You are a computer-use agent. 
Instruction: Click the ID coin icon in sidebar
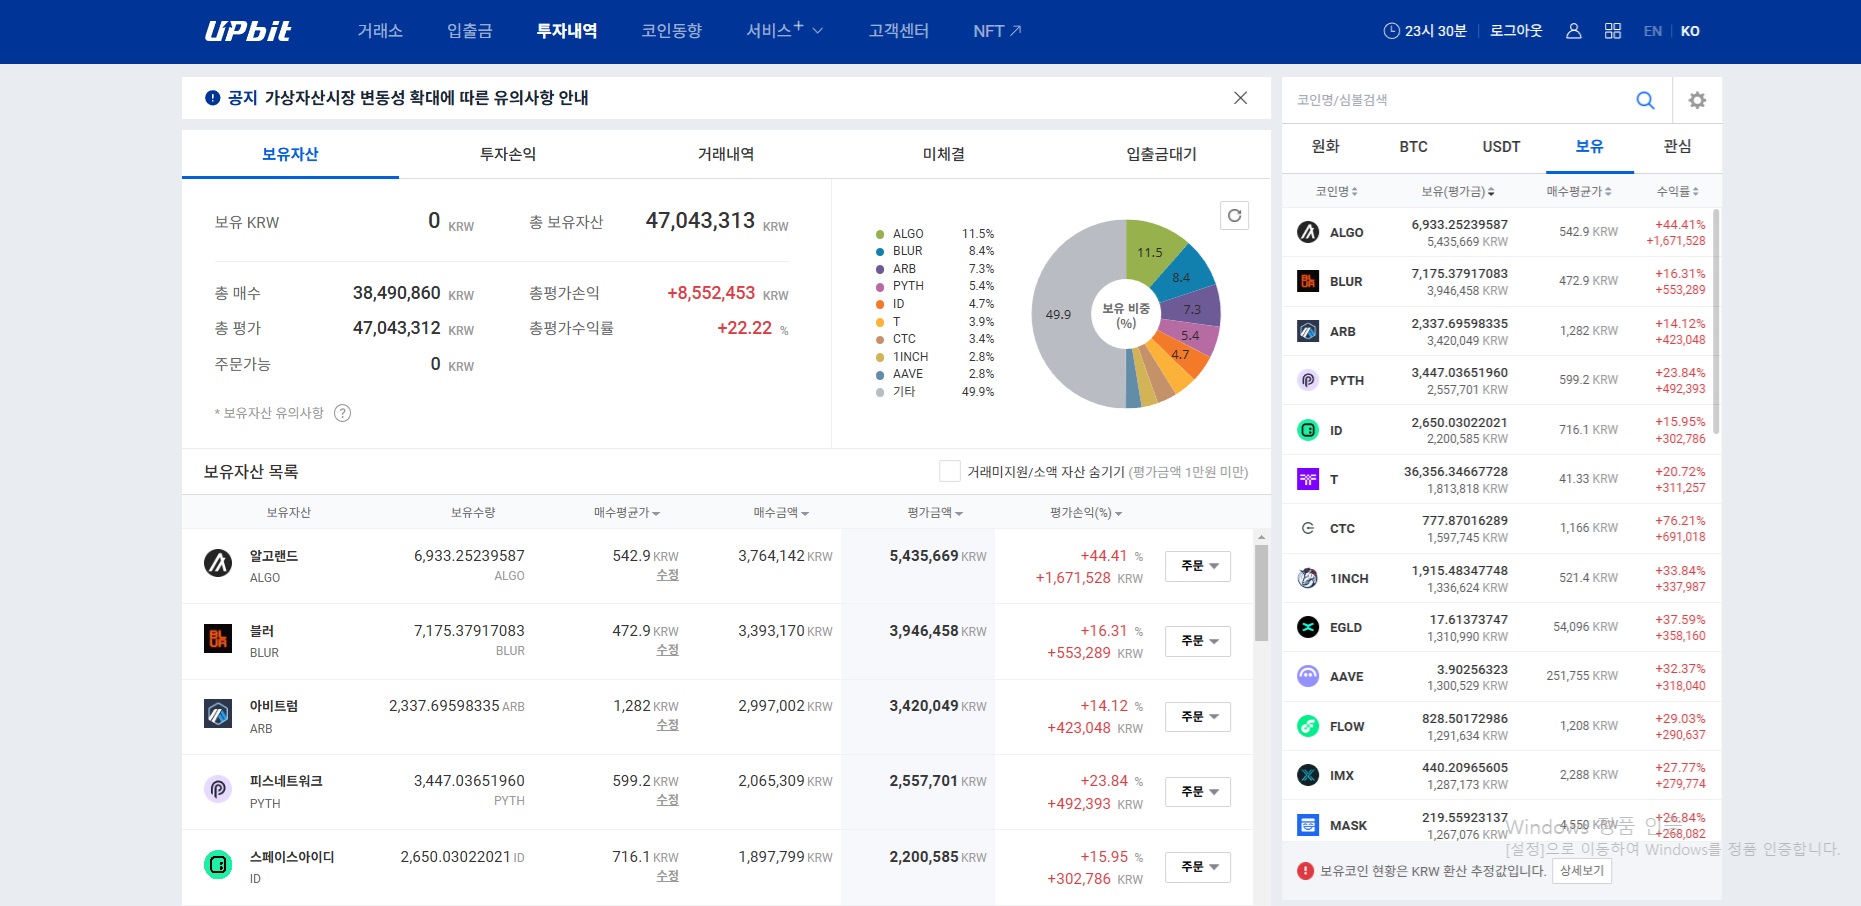coord(1308,430)
